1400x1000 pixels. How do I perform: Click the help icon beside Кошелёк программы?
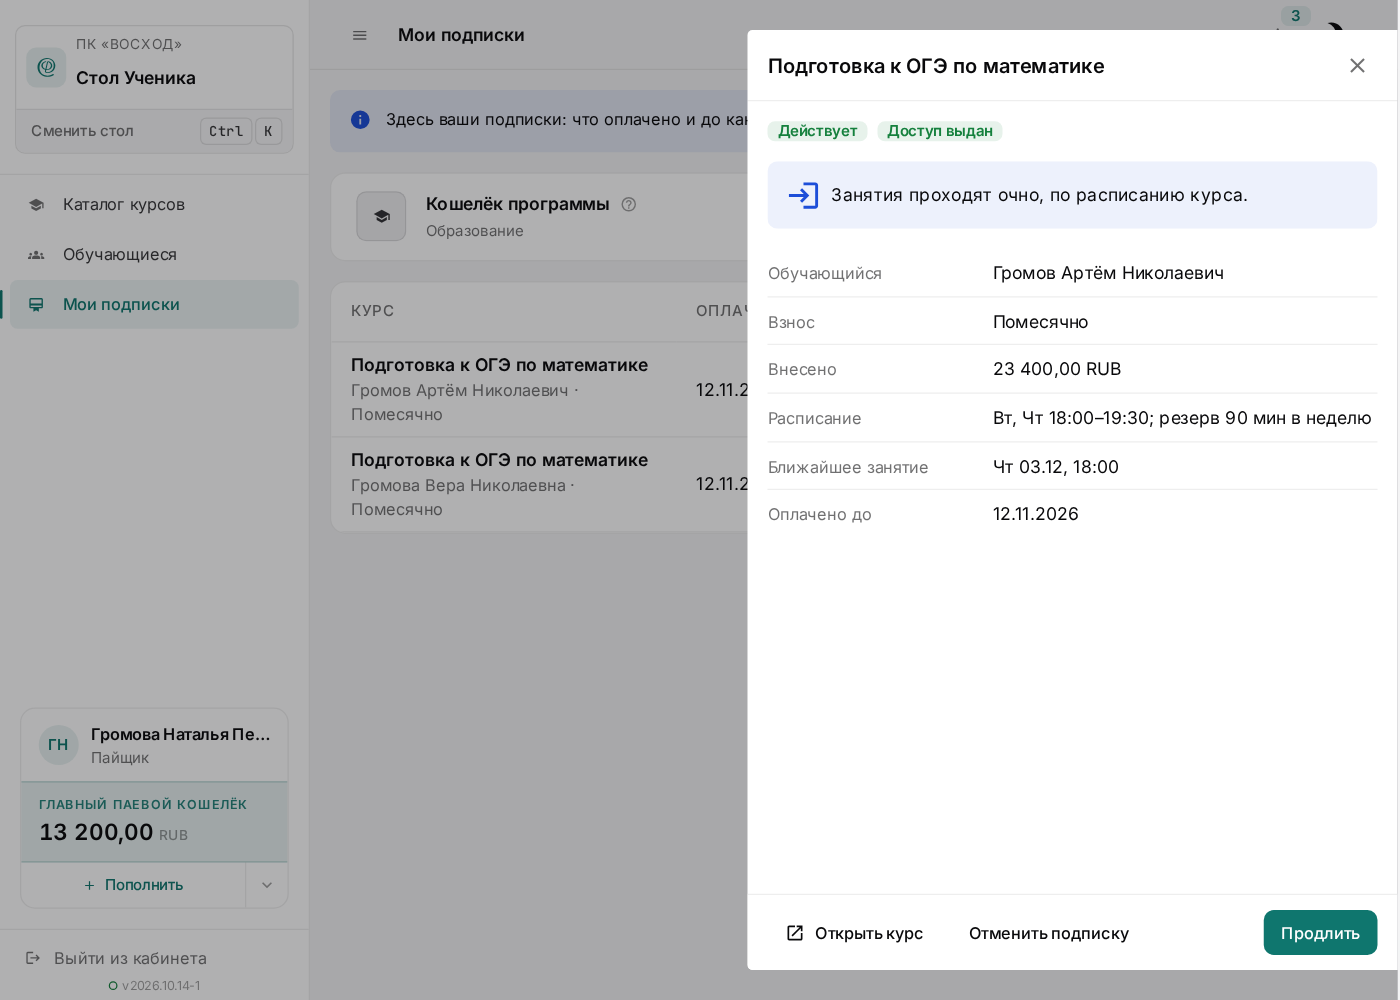pyautogui.click(x=629, y=204)
